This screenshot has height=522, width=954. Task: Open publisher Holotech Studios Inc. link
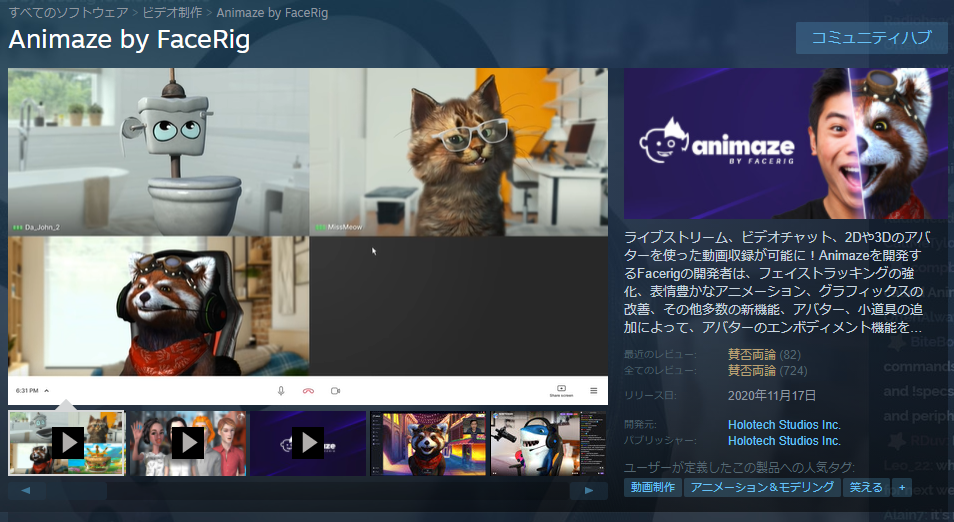tap(784, 440)
